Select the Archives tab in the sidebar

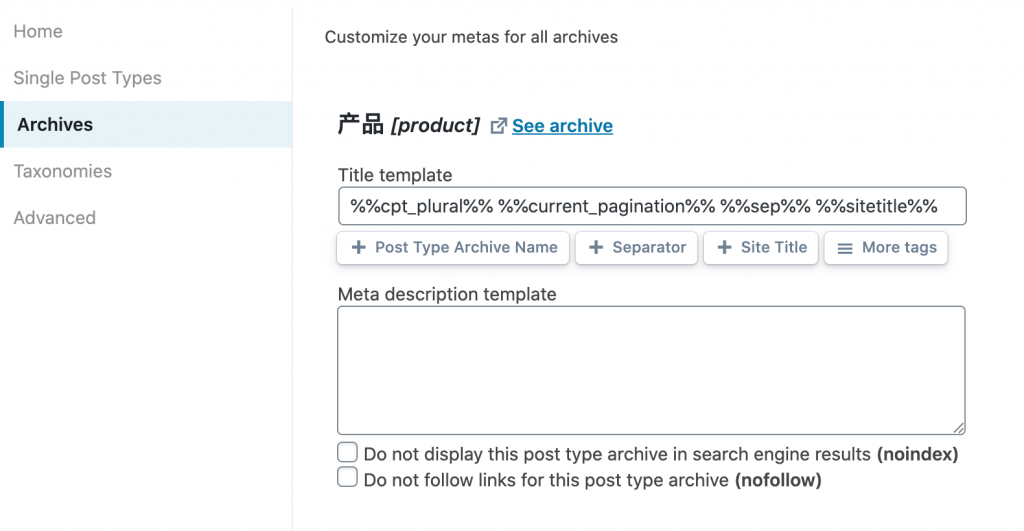(55, 125)
